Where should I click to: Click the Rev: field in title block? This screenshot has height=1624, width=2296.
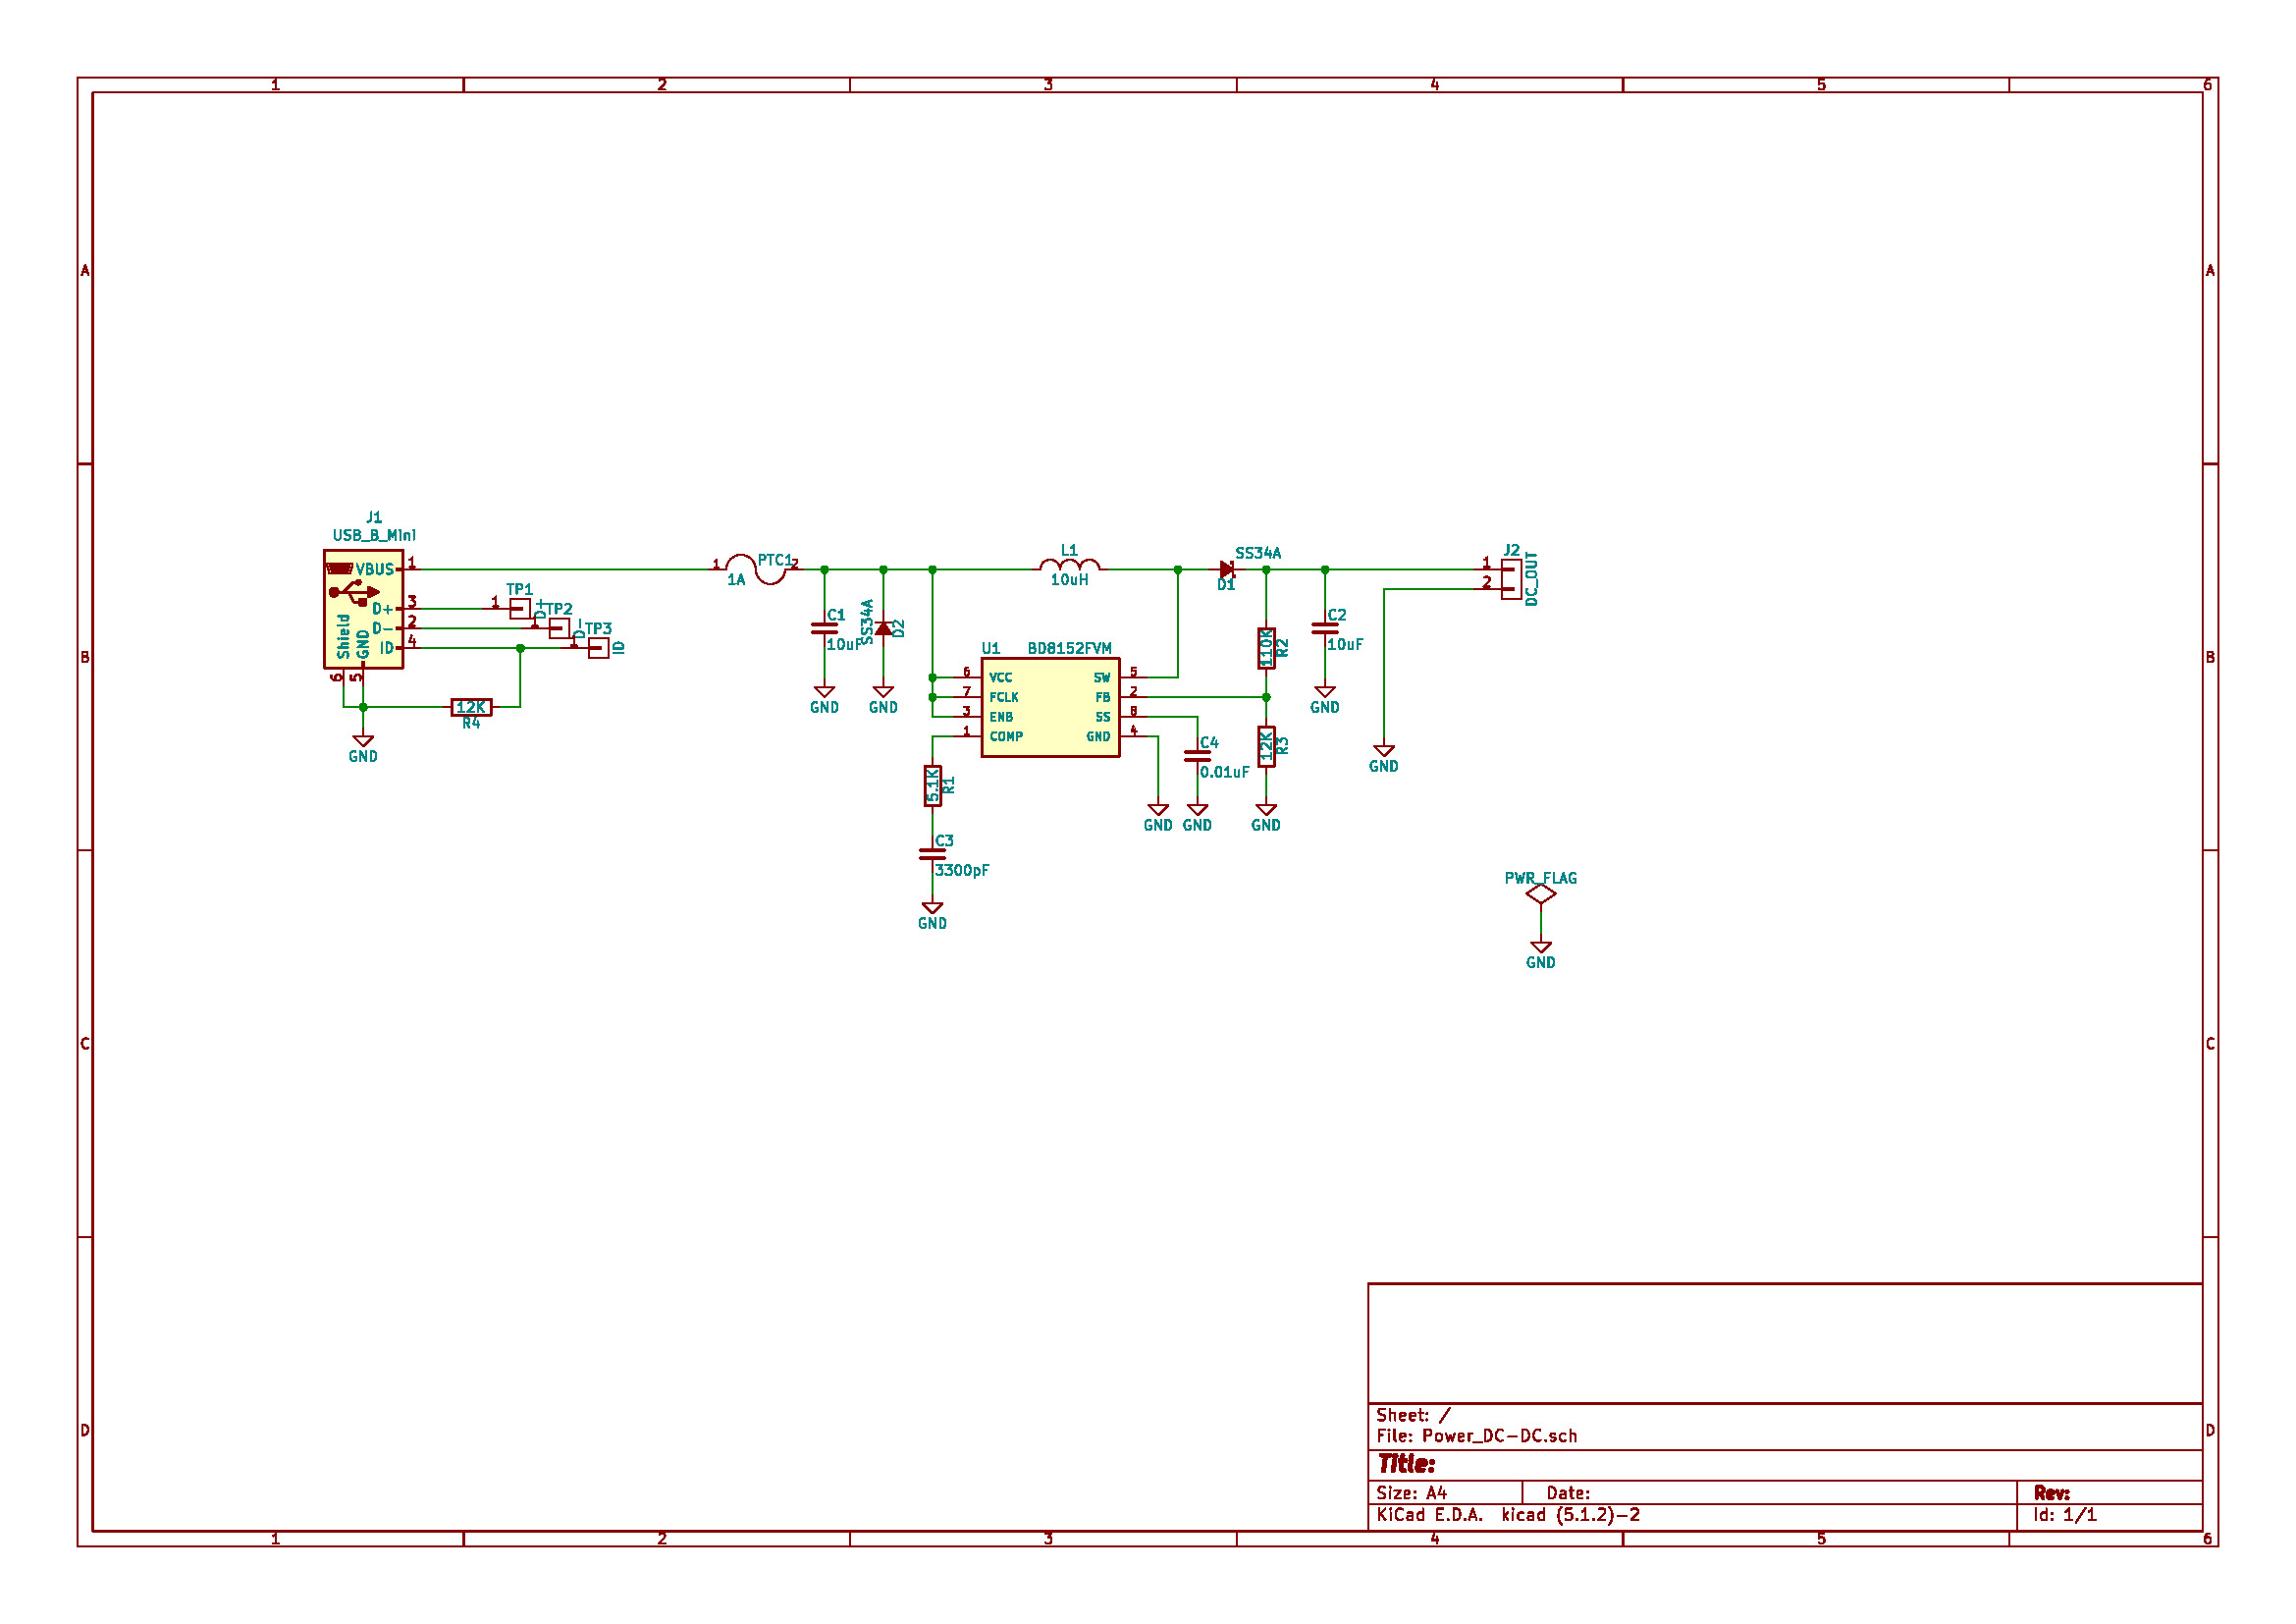point(2051,1493)
